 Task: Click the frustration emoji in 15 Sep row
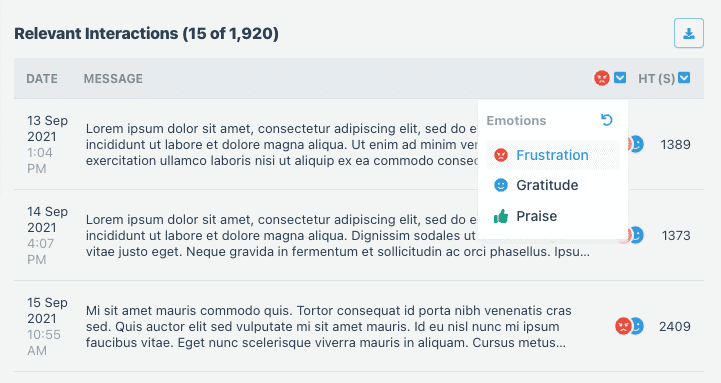click(x=623, y=326)
